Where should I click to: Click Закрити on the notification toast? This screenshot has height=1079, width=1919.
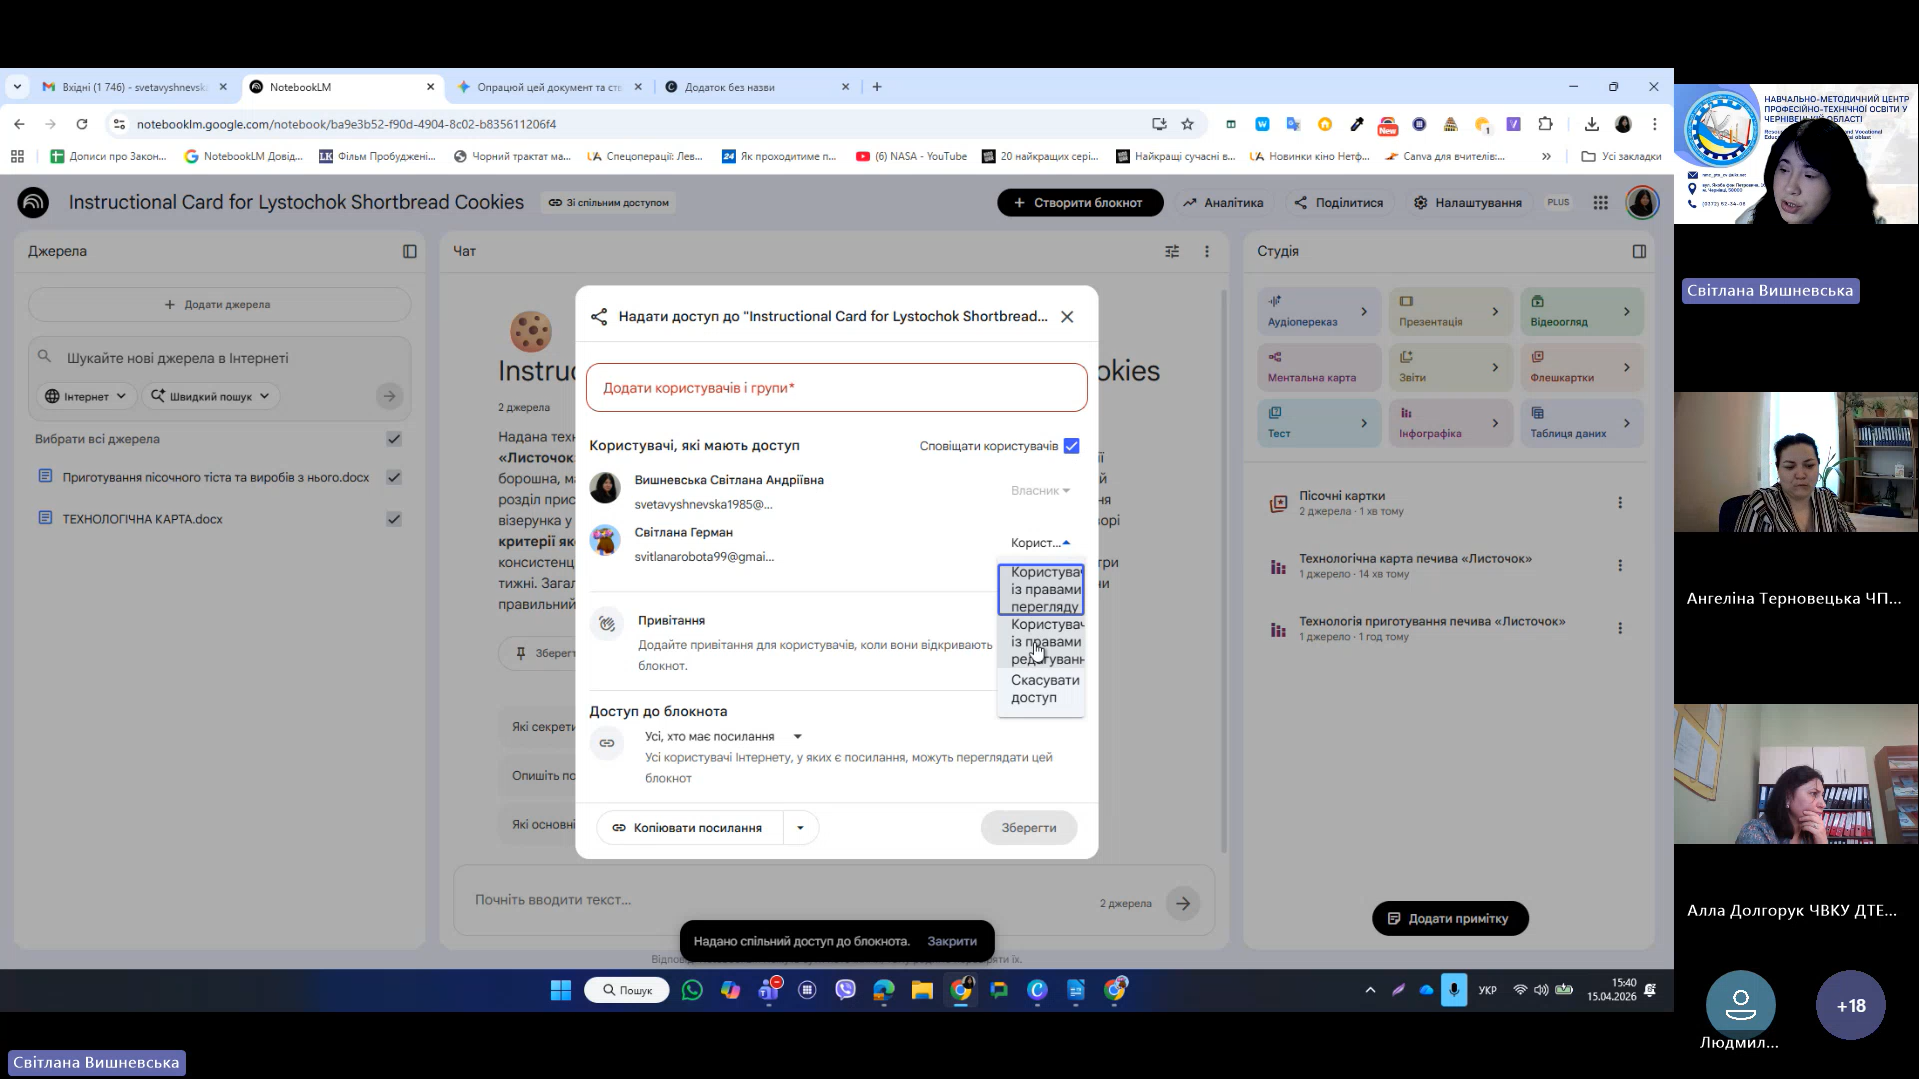pyautogui.click(x=951, y=941)
